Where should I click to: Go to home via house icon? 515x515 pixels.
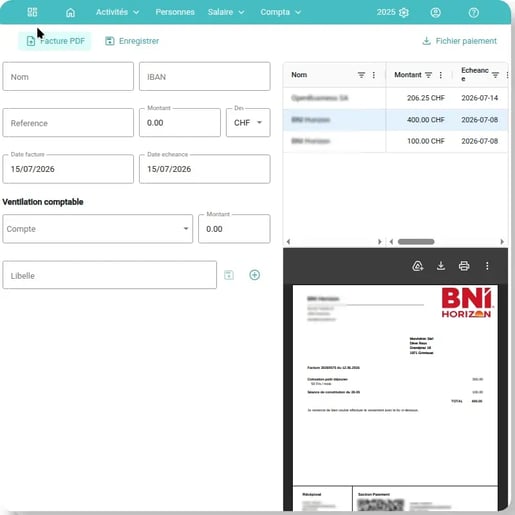point(70,13)
